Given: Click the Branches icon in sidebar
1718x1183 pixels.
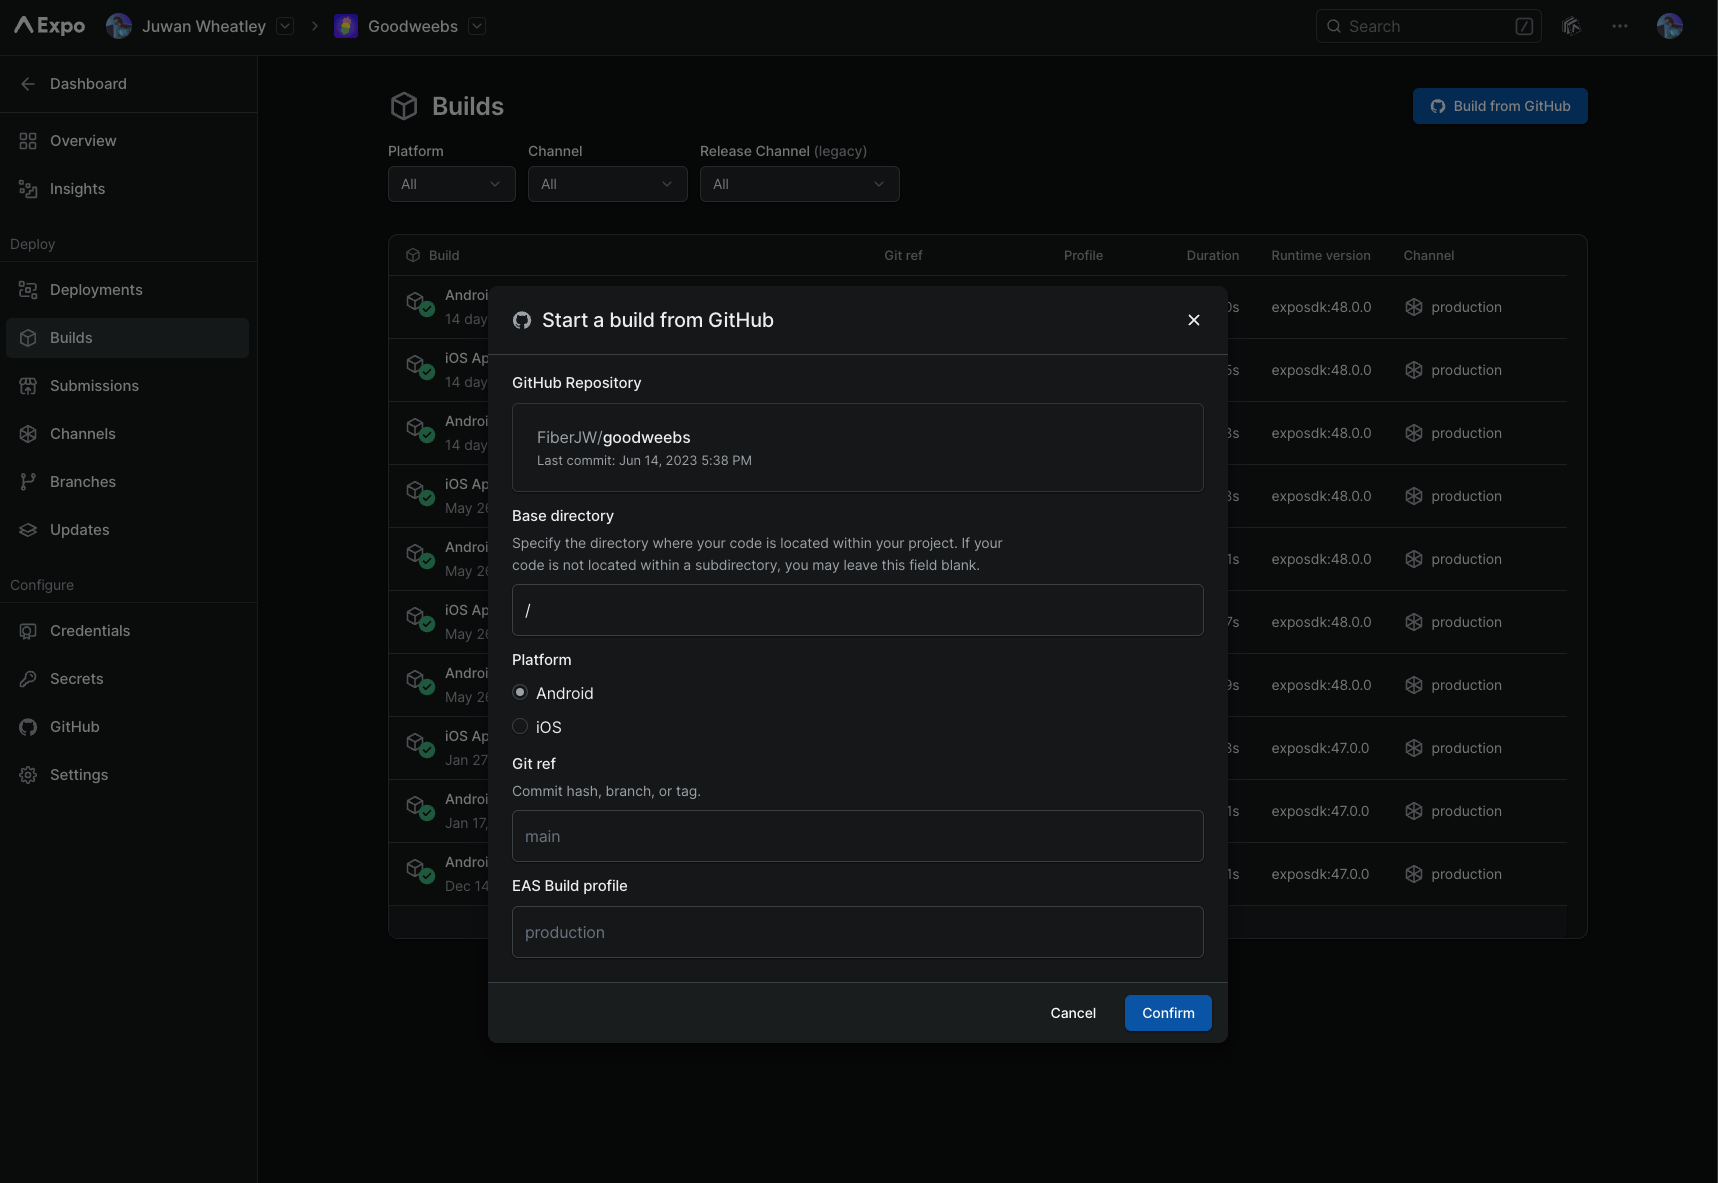Looking at the screenshot, I should [28, 482].
